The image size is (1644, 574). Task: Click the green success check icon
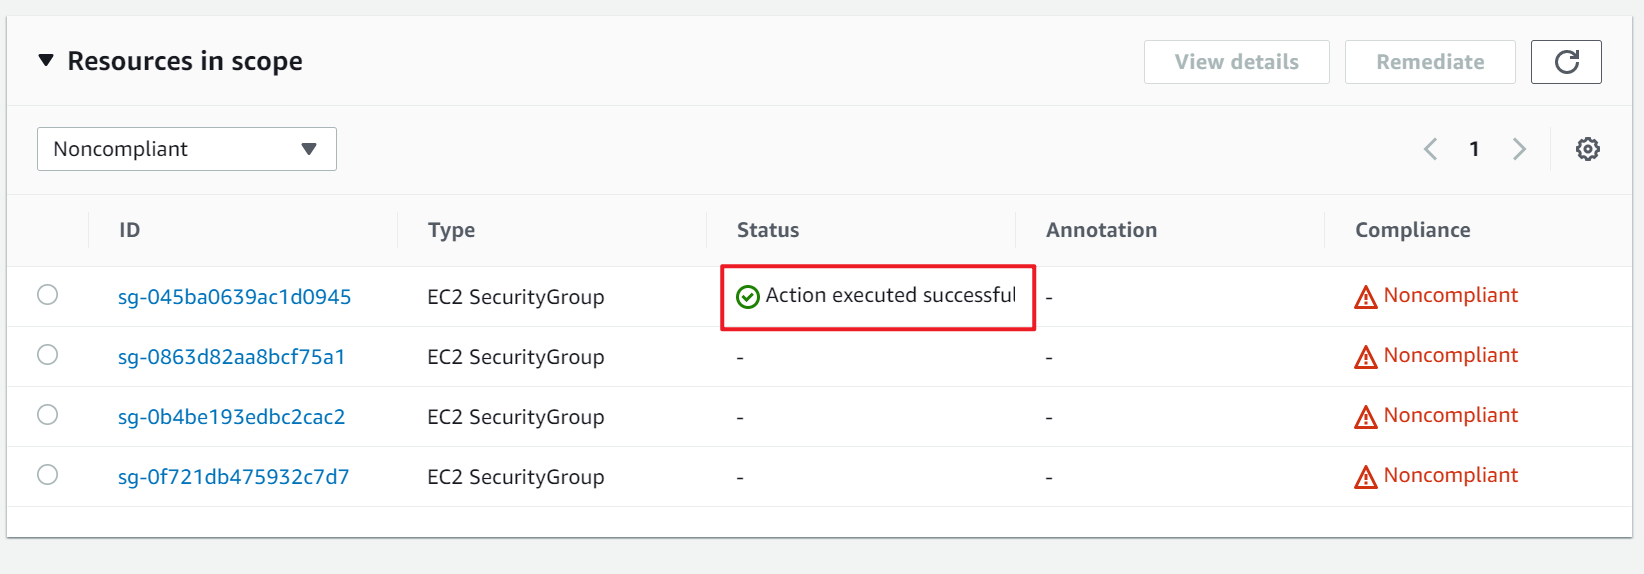coord(748,297)
